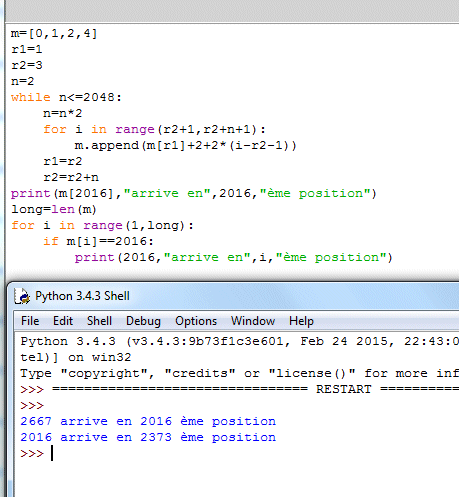Viewport: 459px width, 497px height.
Task: Click the 'r2=r2+n' code line
Action: [71, 177]
